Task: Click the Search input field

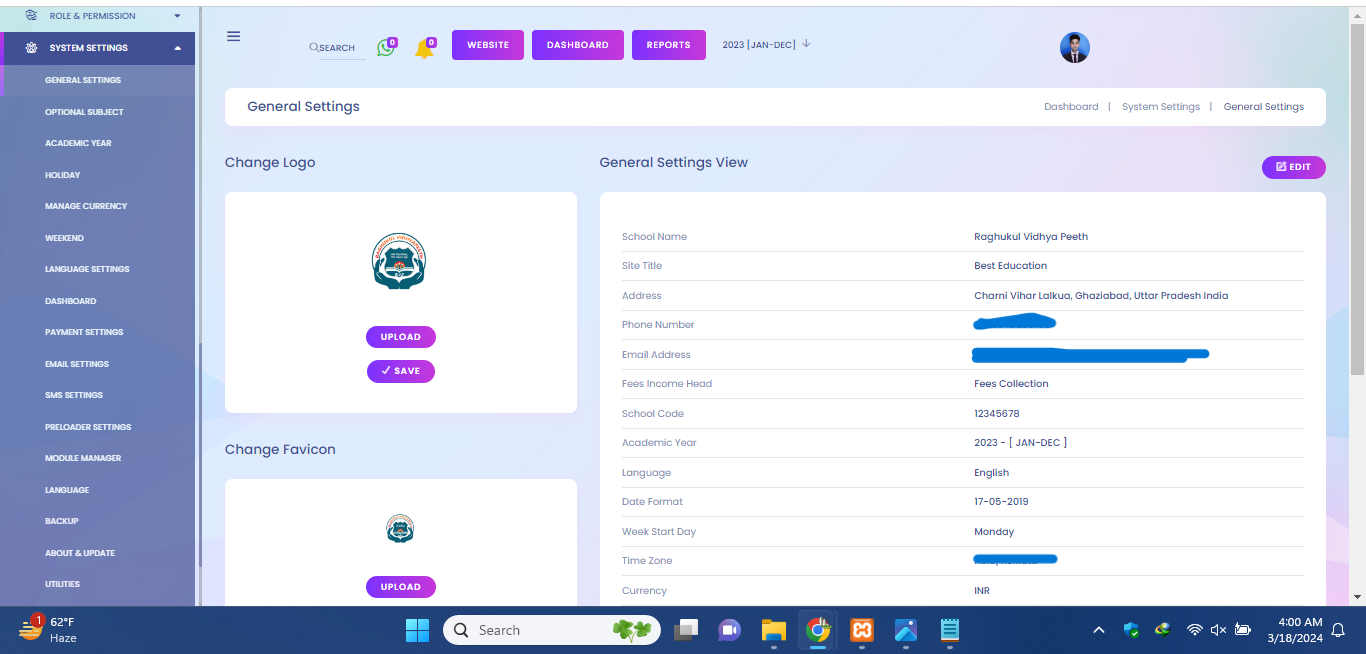Action: [x=338, y=48]
